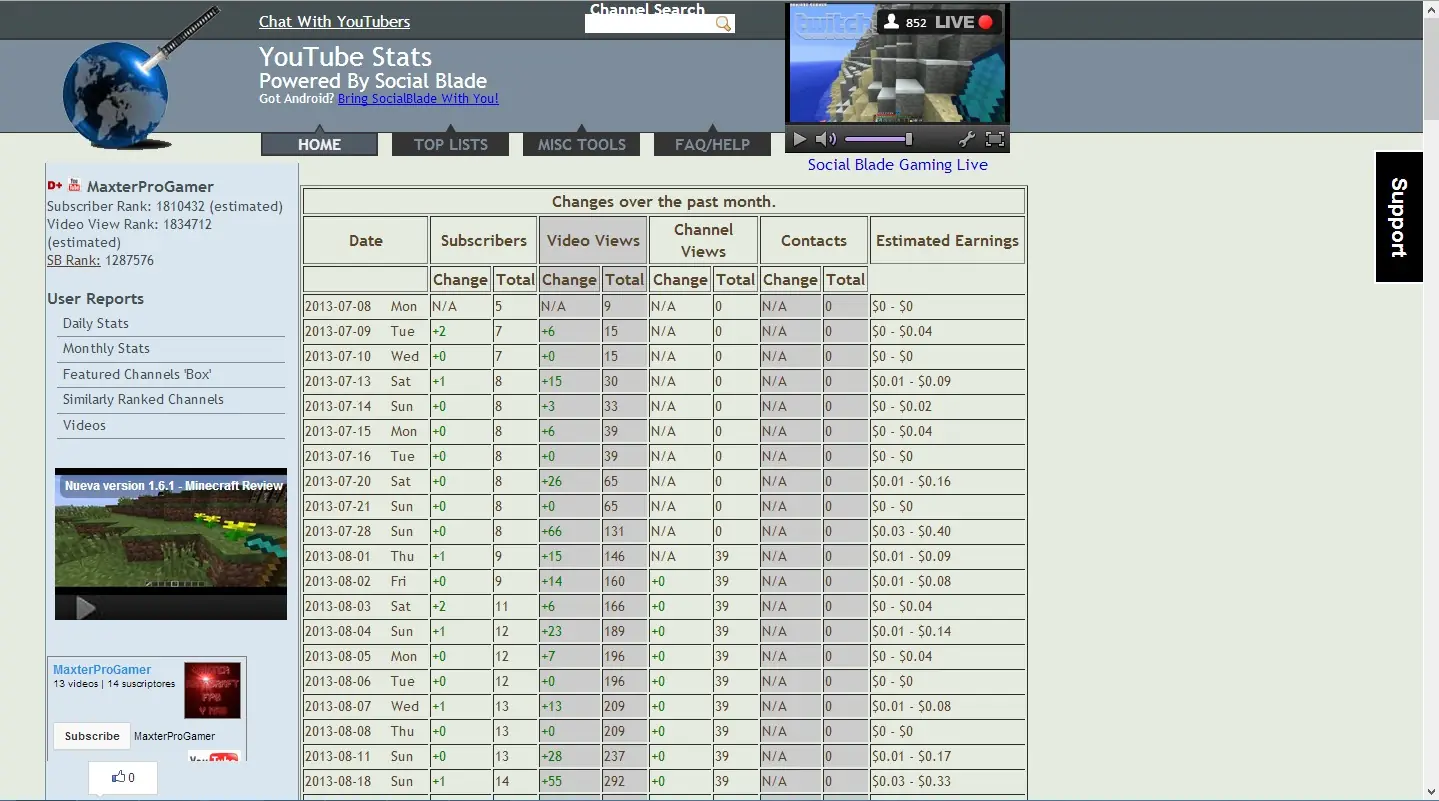Click the Channel Search input field
This screenshot has width=1439, height=801.
point(650,24)
